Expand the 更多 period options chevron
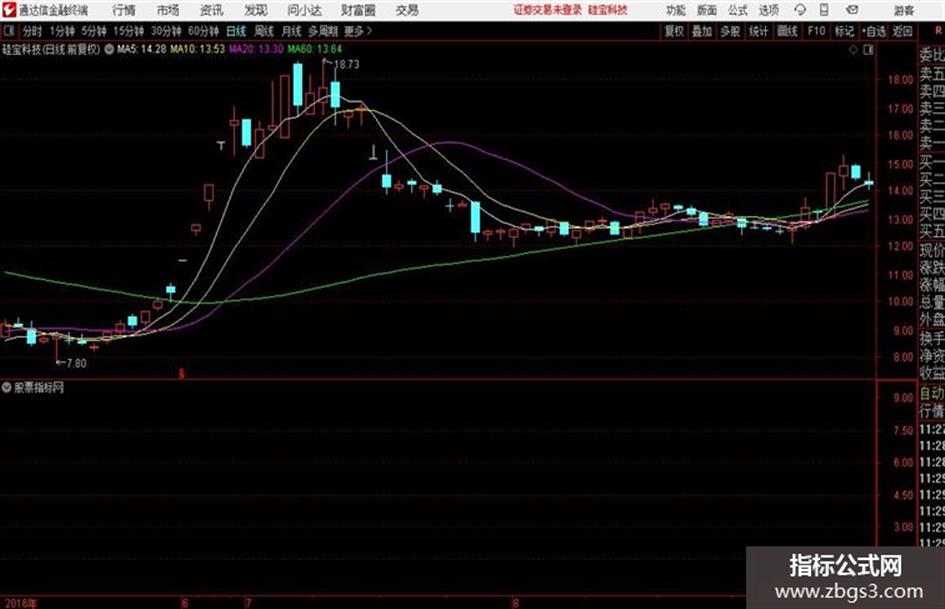 369,31
